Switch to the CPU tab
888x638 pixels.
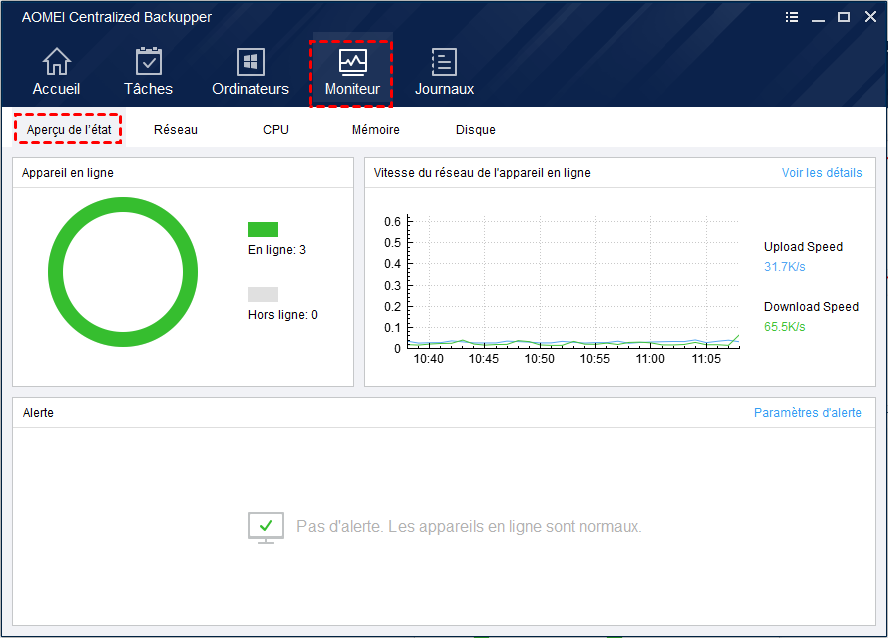click(276, 130)
